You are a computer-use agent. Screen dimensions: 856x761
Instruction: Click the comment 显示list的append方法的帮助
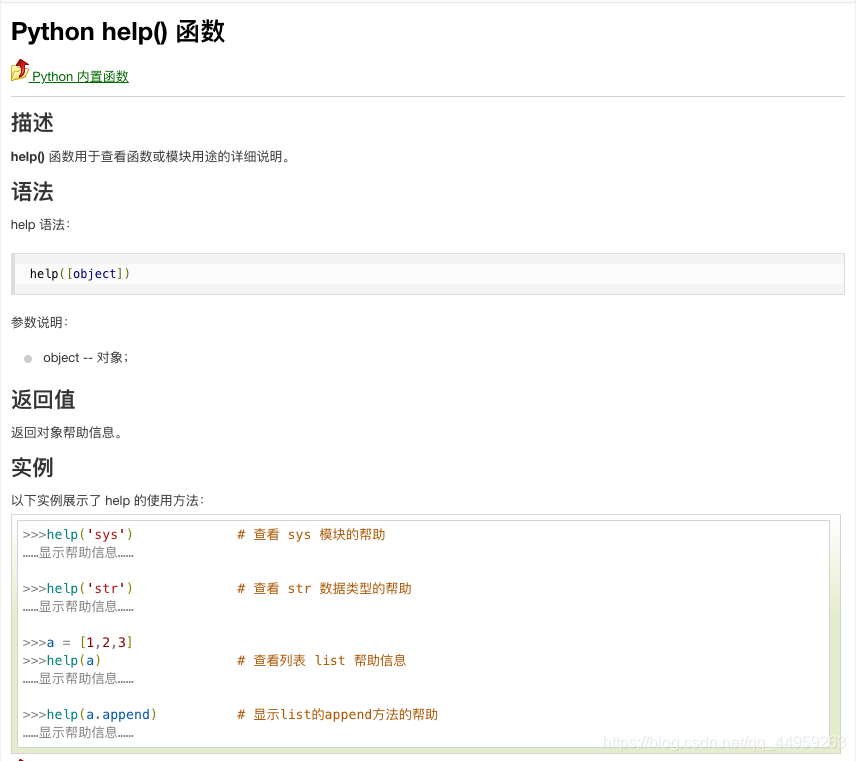337,715
